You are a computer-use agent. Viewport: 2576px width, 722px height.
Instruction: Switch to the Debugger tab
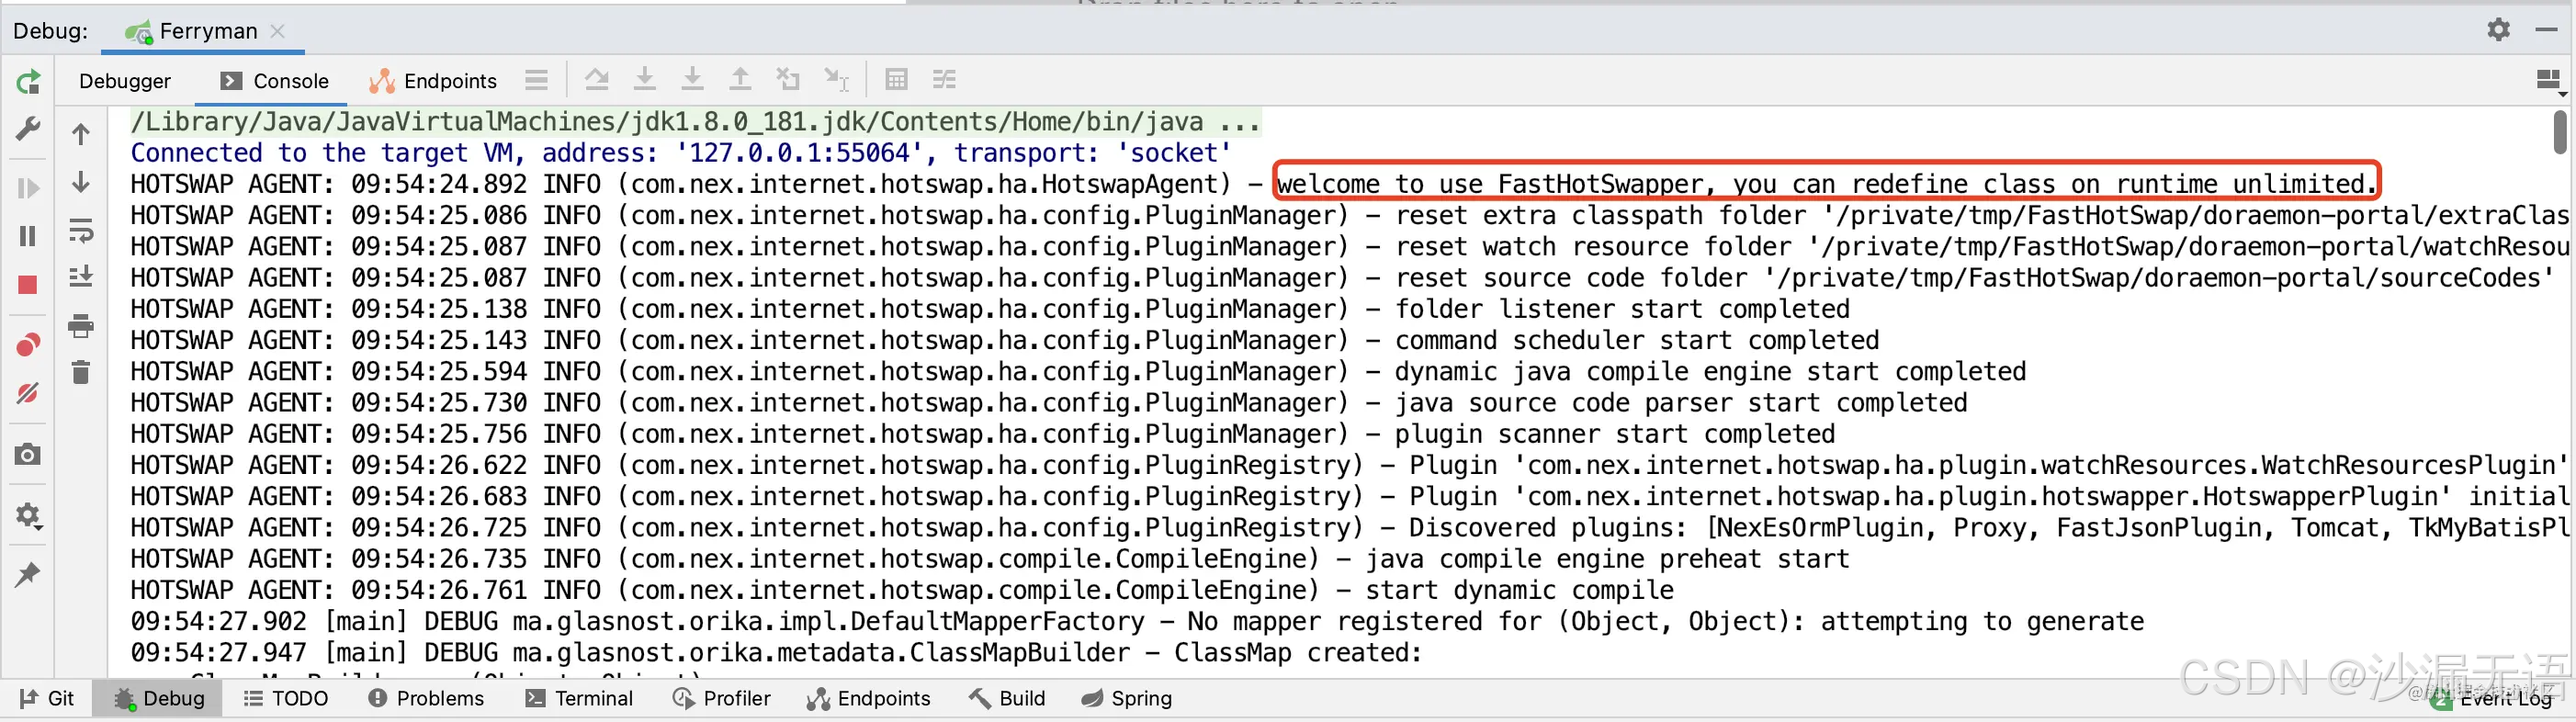coord(125,81)
